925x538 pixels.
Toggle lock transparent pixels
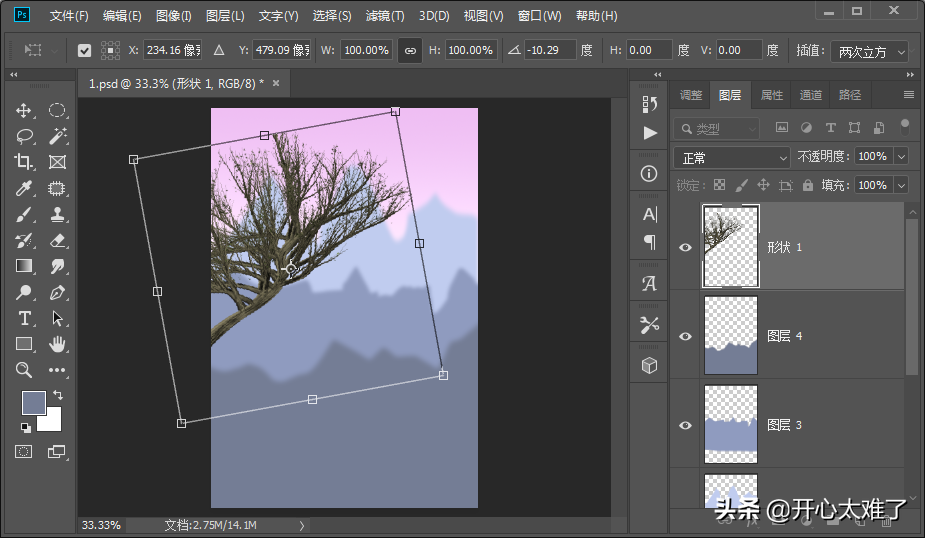click(x=719, y=185)
